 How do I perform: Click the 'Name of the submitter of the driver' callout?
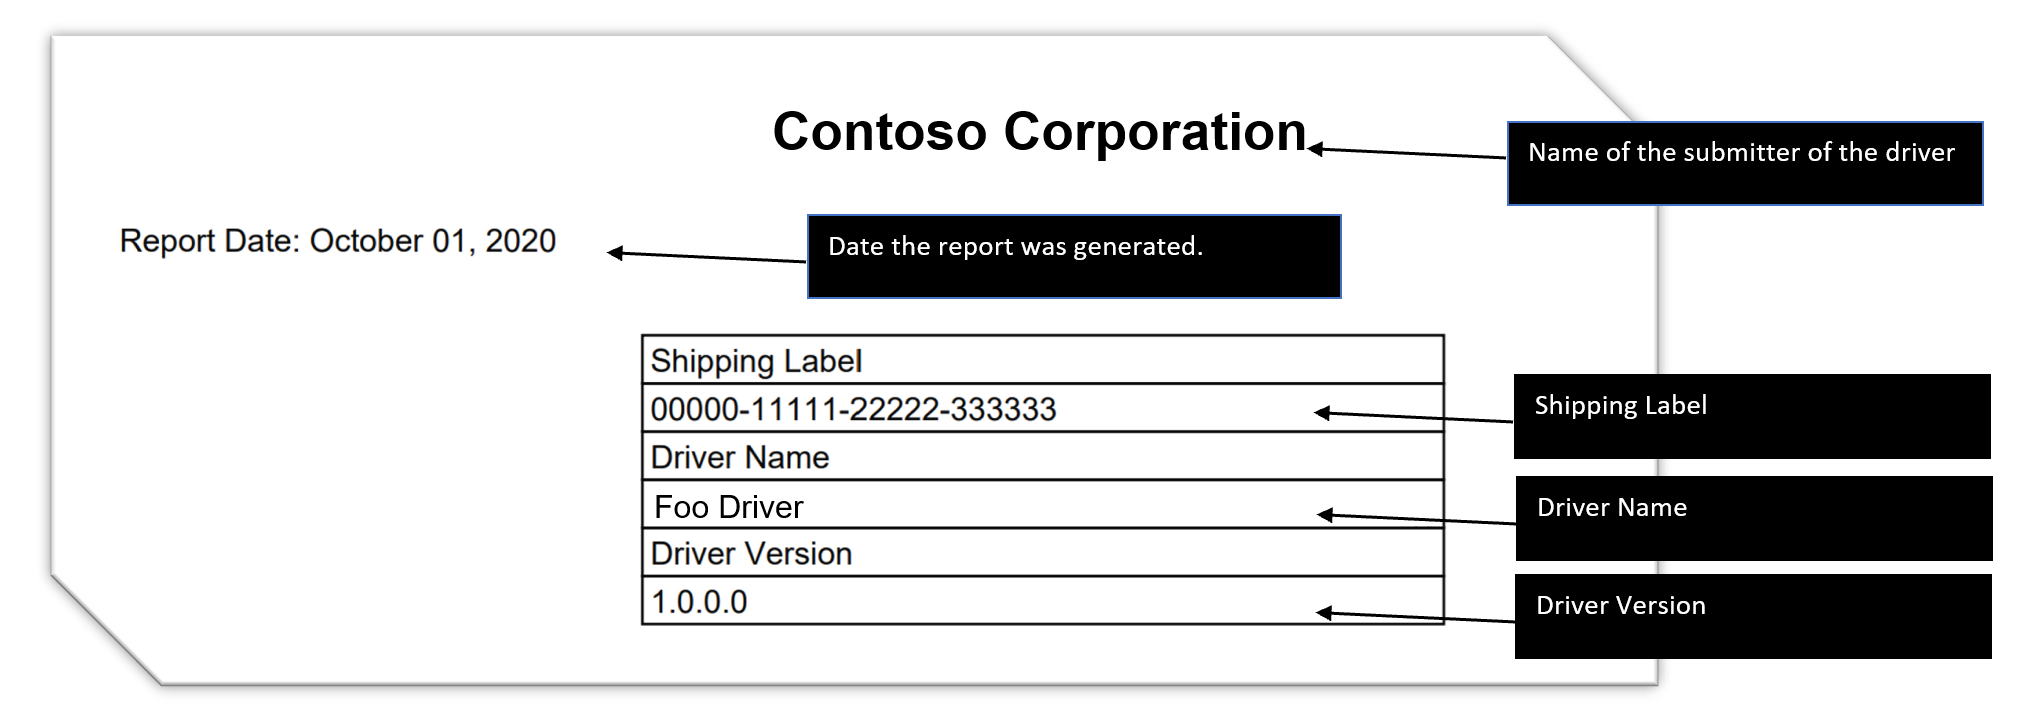[x=1745, y=164]
